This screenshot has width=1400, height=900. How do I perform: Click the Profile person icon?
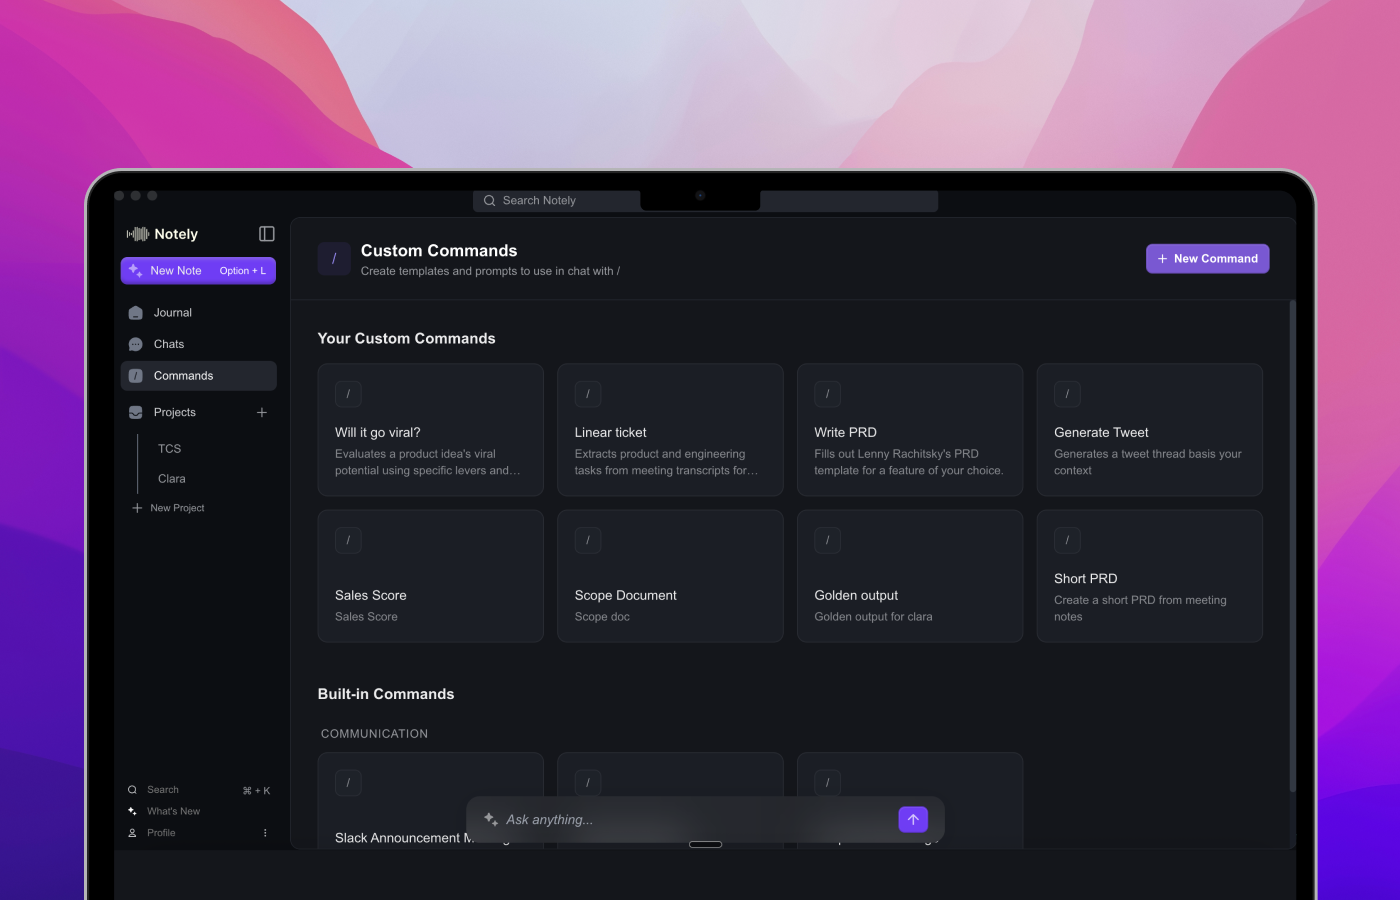(x=132, y=832)
